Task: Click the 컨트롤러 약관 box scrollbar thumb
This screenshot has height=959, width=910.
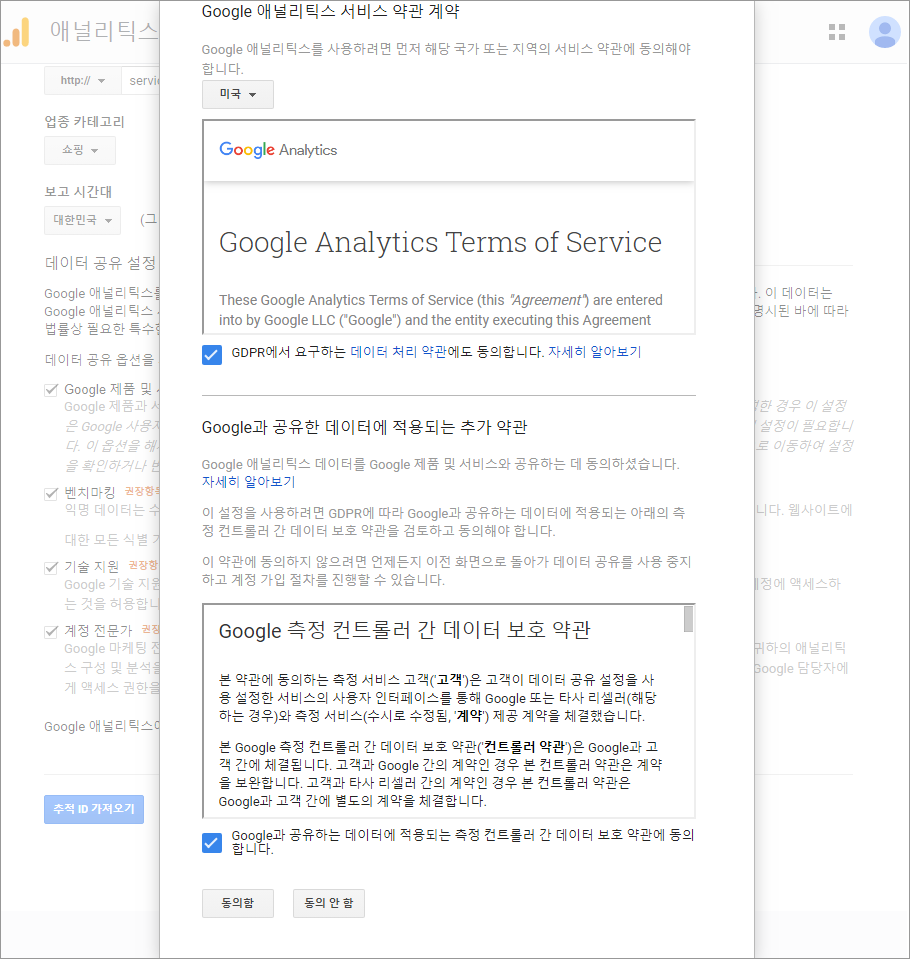Action: 689,619
